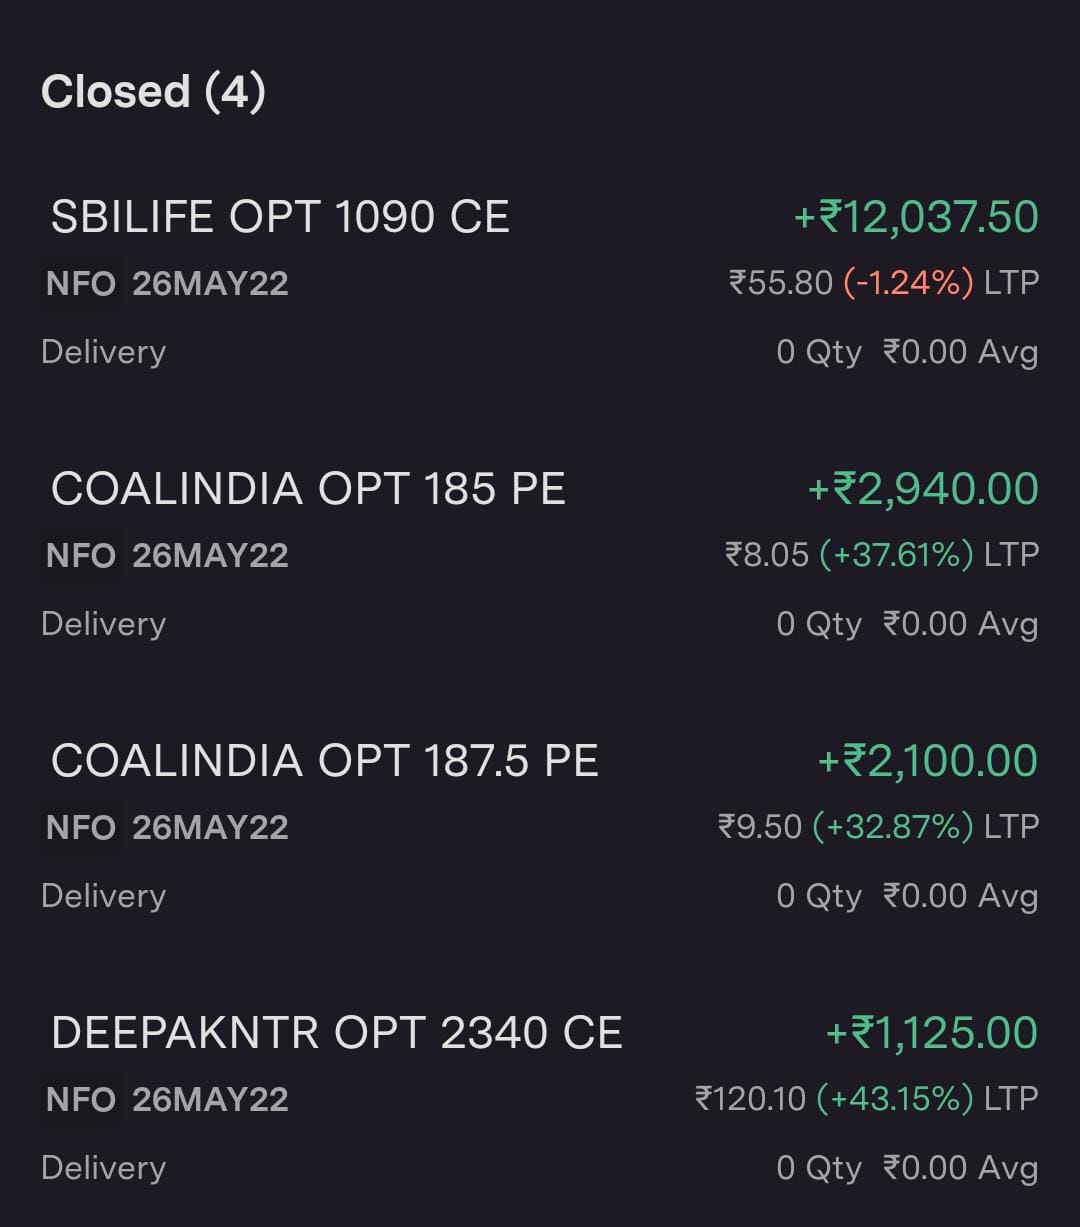This screenshot has width=1080, height=1227.
Task: Collapse the Closed (4) positions header
Action: tap(153, 92)
